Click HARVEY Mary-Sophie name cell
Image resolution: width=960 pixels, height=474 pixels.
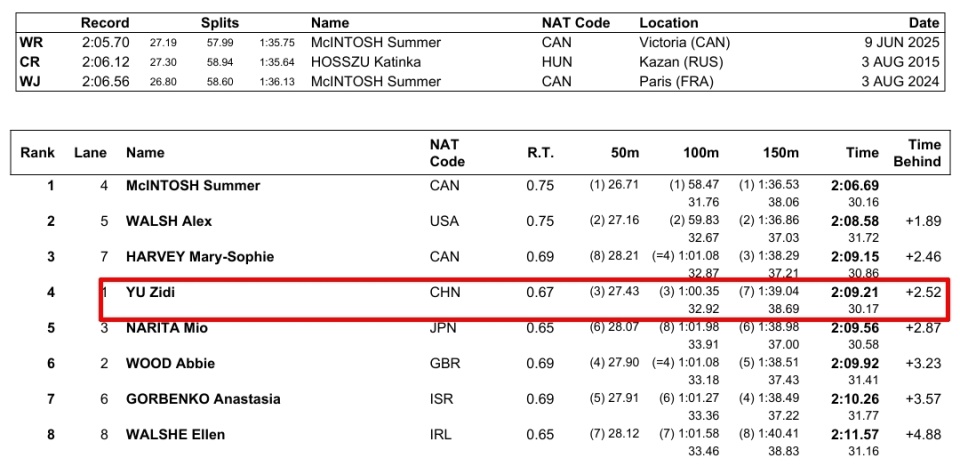pos(200,257)
